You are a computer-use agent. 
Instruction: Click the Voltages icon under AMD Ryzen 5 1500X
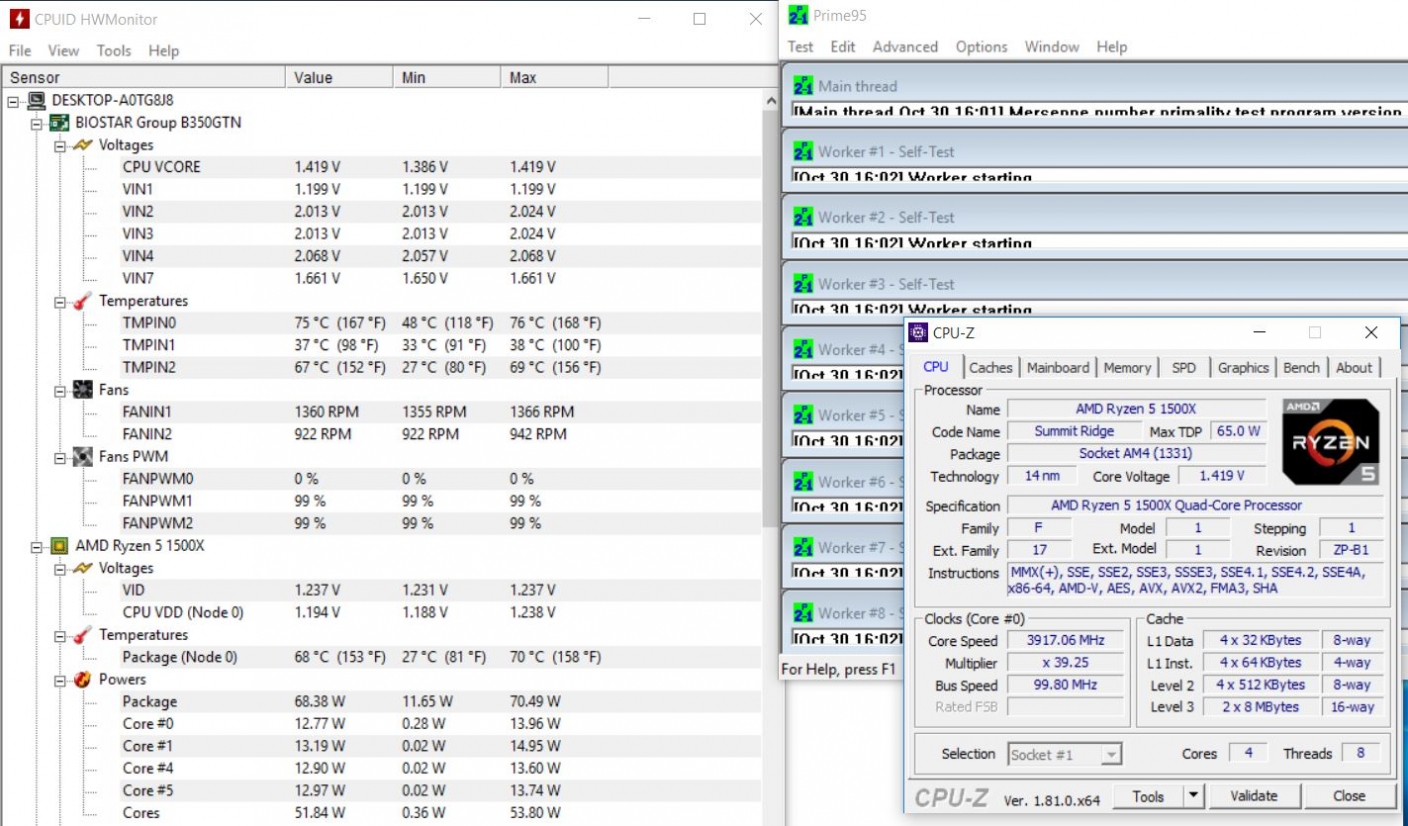point(84,568)
